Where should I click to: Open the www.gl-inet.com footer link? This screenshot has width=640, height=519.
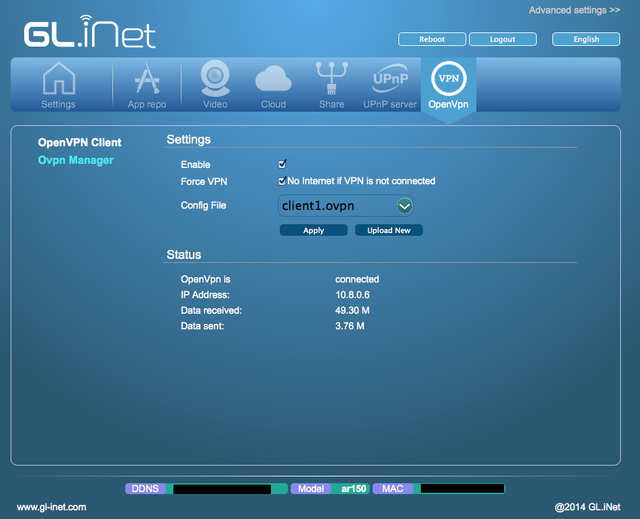point(51,507)
